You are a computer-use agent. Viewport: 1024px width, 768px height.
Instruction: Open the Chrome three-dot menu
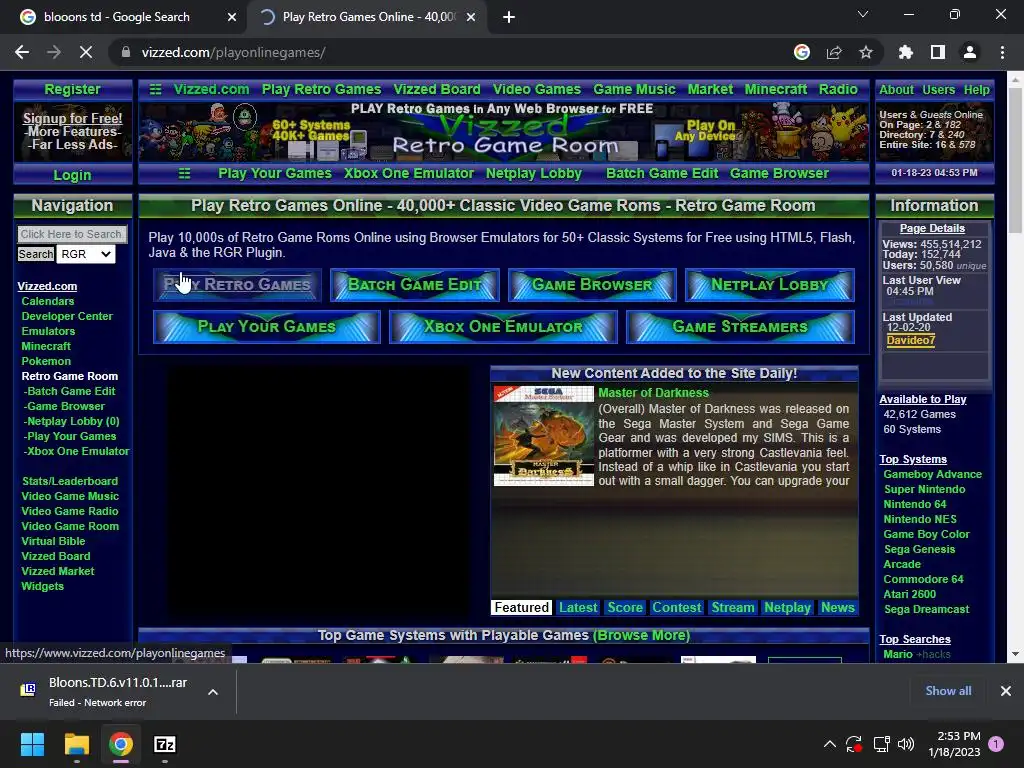tap(1002, 52)
